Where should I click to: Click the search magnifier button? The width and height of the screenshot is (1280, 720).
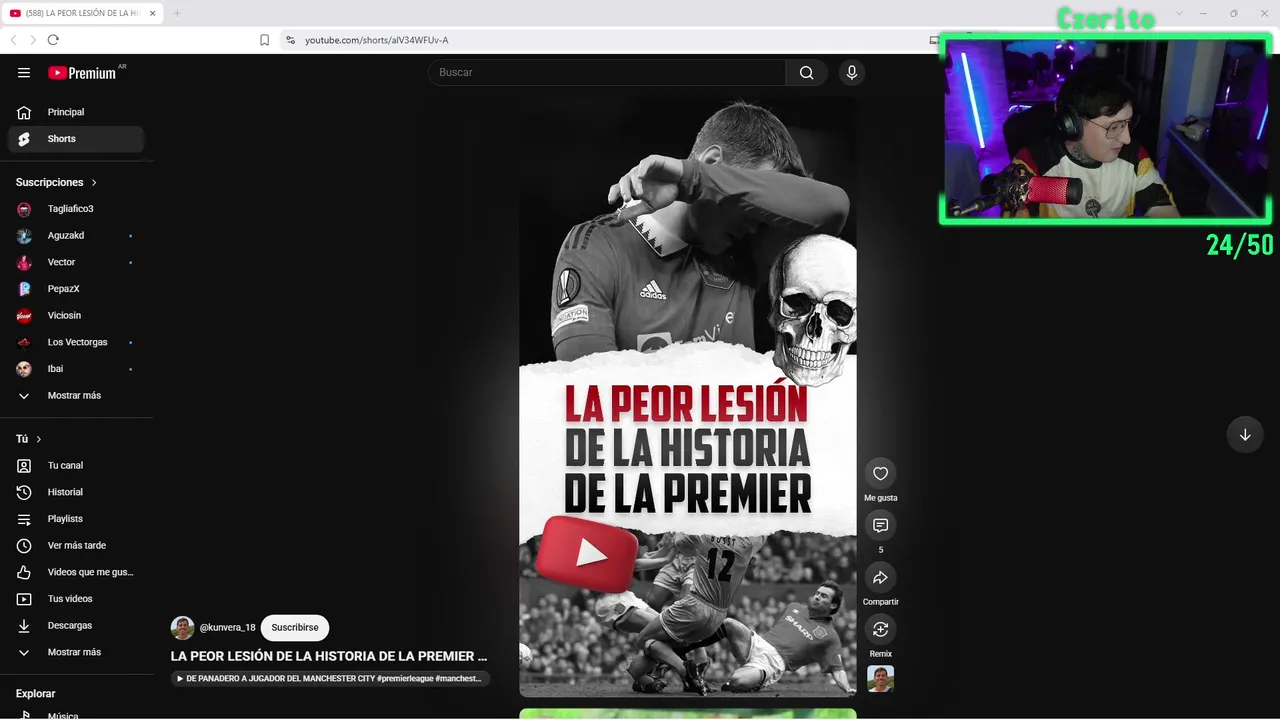click(807, 72)
